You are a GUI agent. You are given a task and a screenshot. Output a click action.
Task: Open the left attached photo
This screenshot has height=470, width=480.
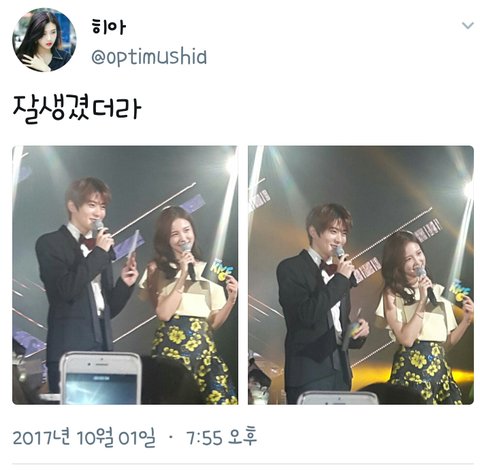(125, 275)
